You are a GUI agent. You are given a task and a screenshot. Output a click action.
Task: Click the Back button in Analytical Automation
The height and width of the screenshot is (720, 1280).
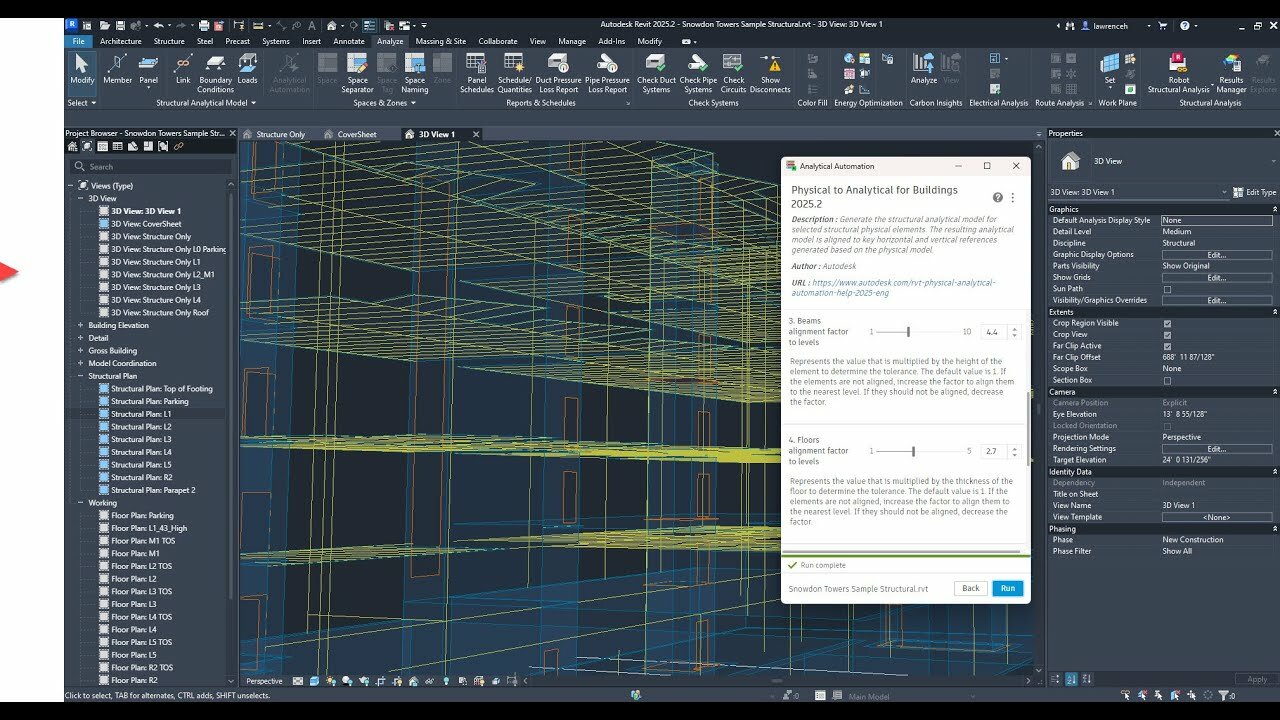(970, 588)
